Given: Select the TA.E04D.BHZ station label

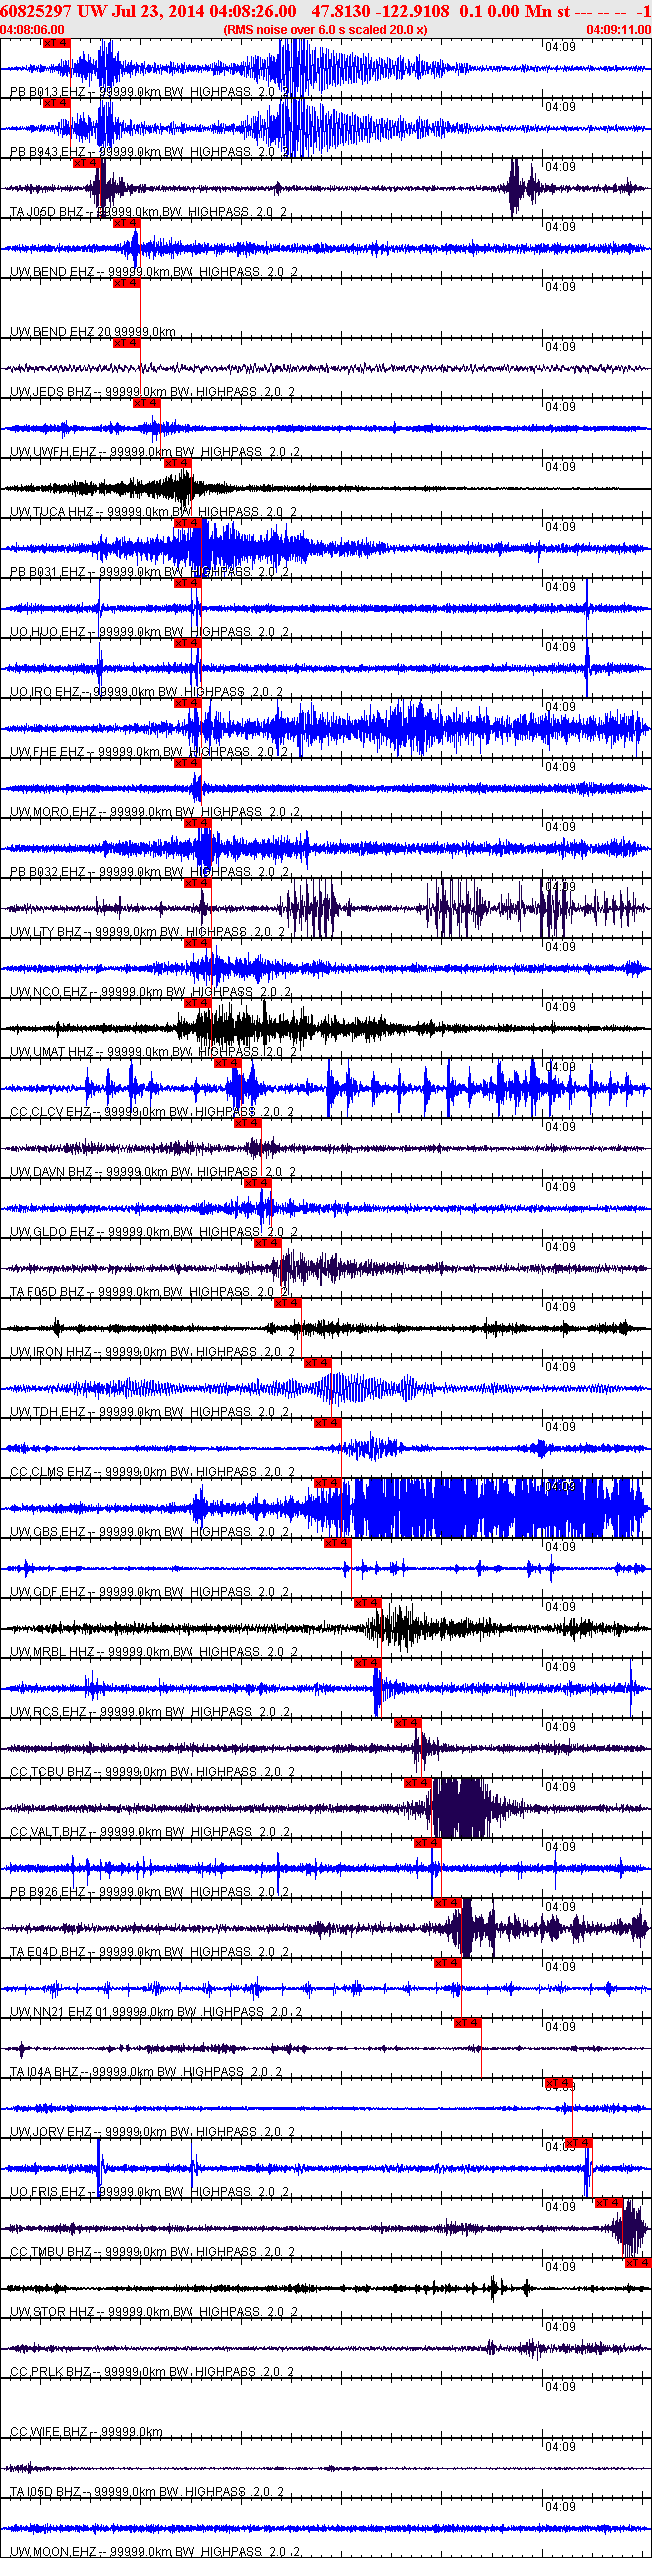Looking at the screenshot, I should (x=150, y=1952).
